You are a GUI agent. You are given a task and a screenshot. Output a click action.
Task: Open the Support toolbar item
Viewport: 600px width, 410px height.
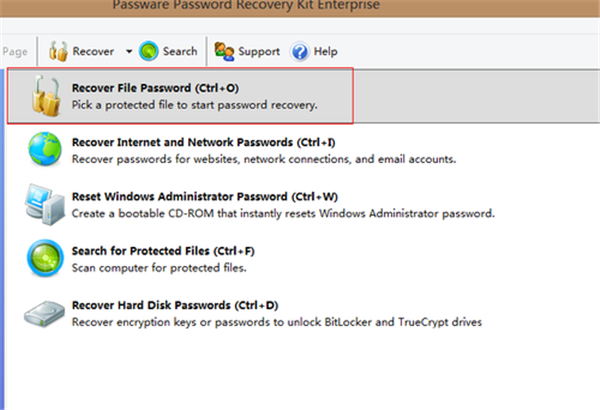[x=259, y=51]
